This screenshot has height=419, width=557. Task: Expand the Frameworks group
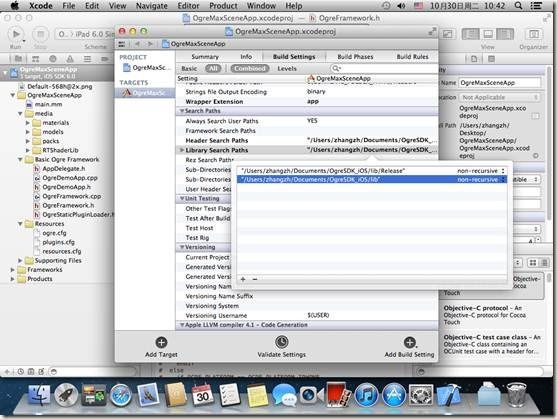pos(12,270)
